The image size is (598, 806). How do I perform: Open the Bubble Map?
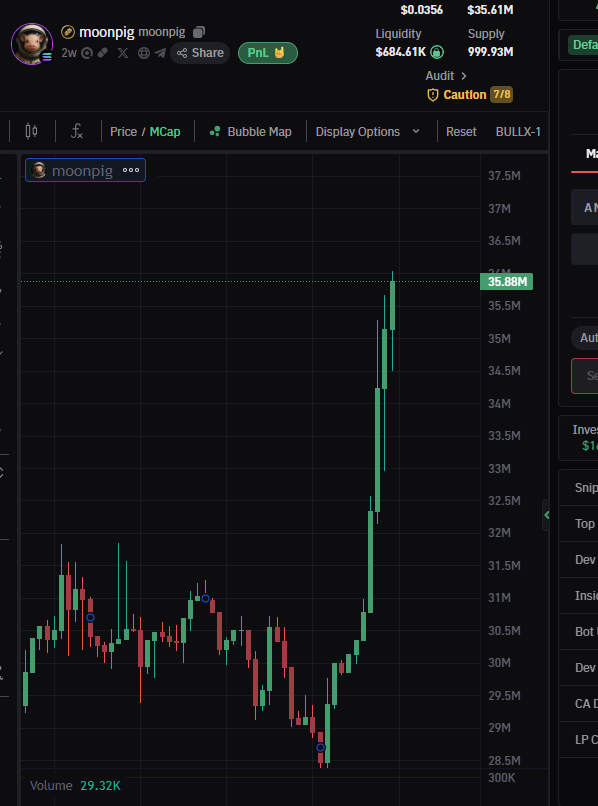pos(250,132)
